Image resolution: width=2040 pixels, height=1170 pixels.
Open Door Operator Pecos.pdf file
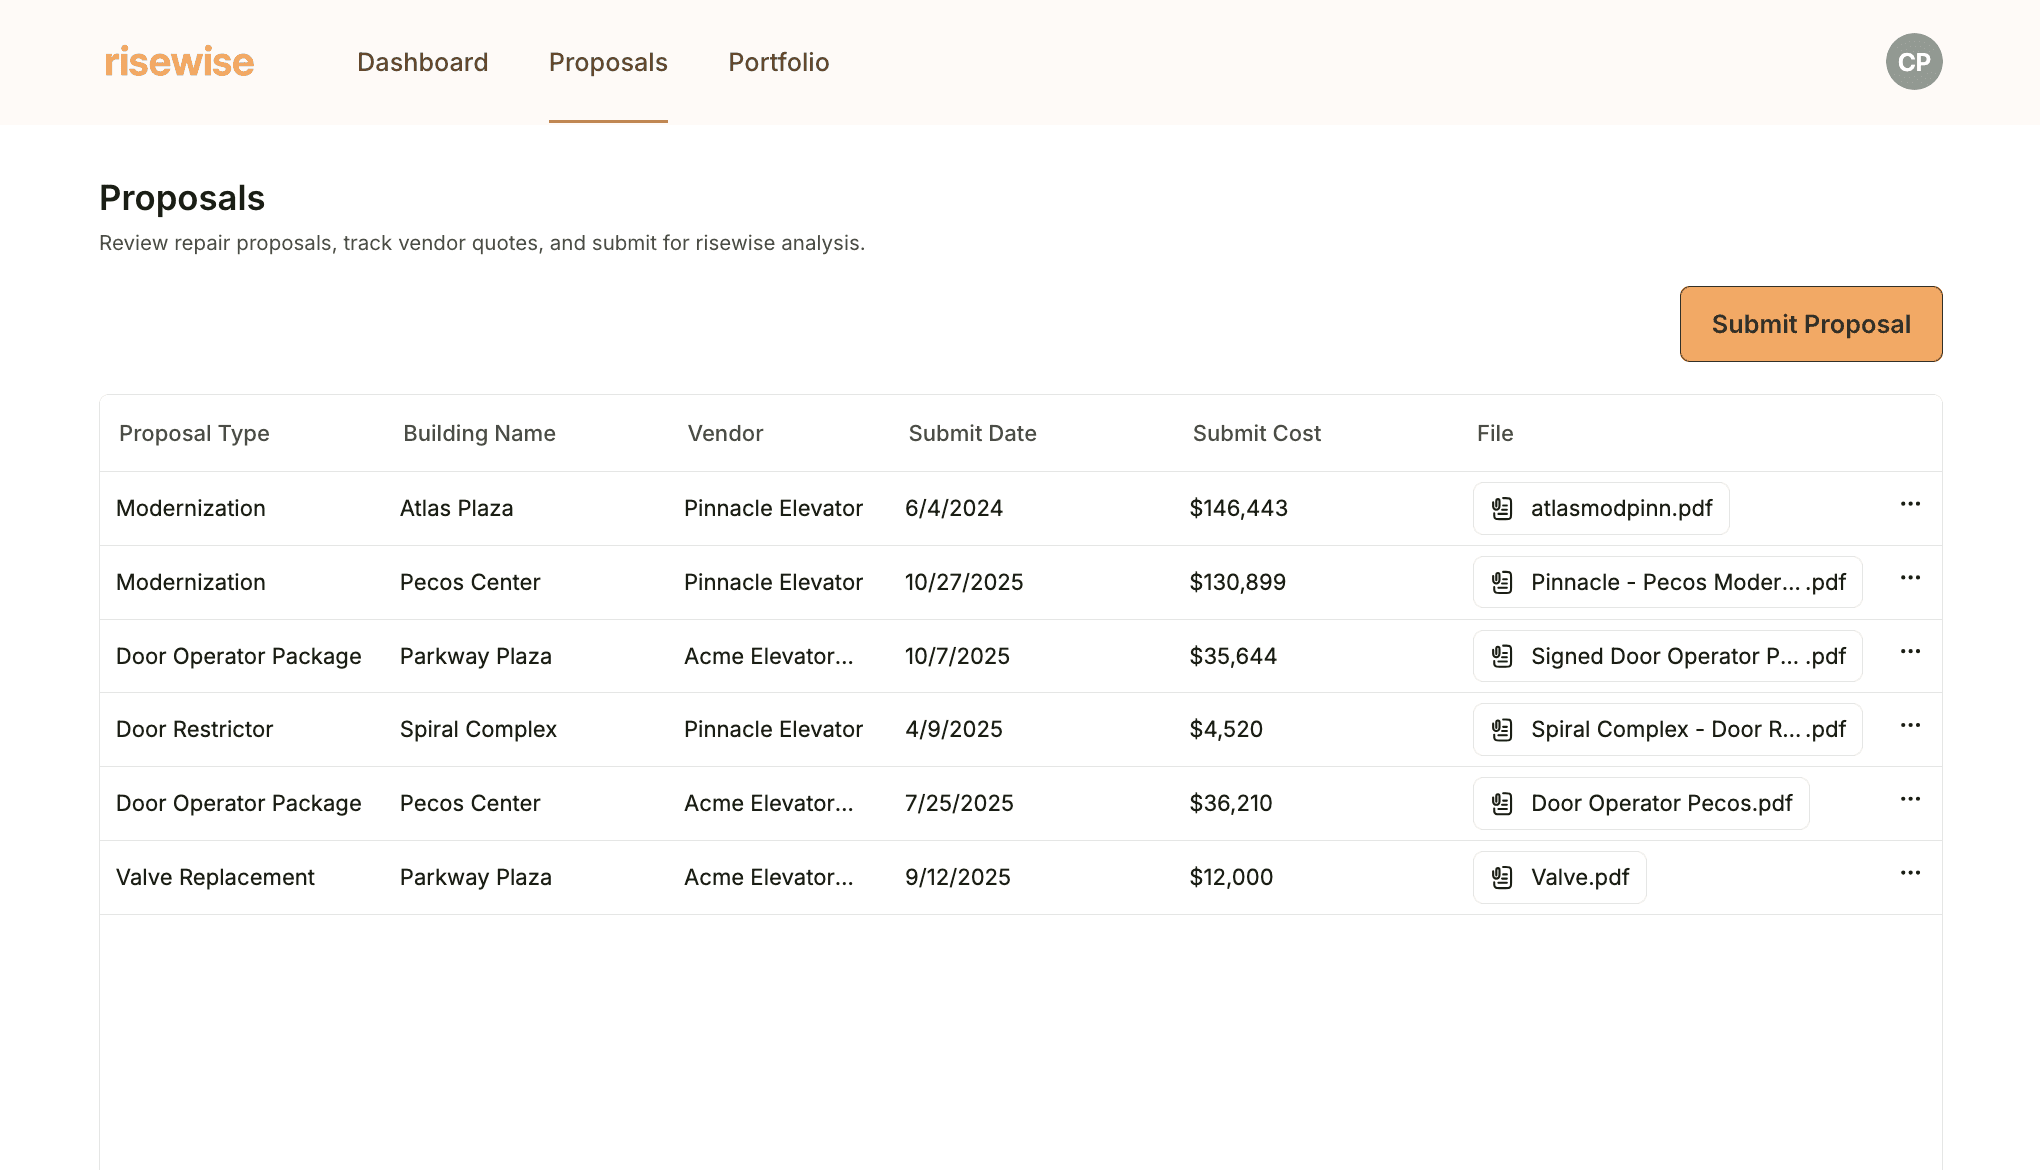tap(1641, 804)
